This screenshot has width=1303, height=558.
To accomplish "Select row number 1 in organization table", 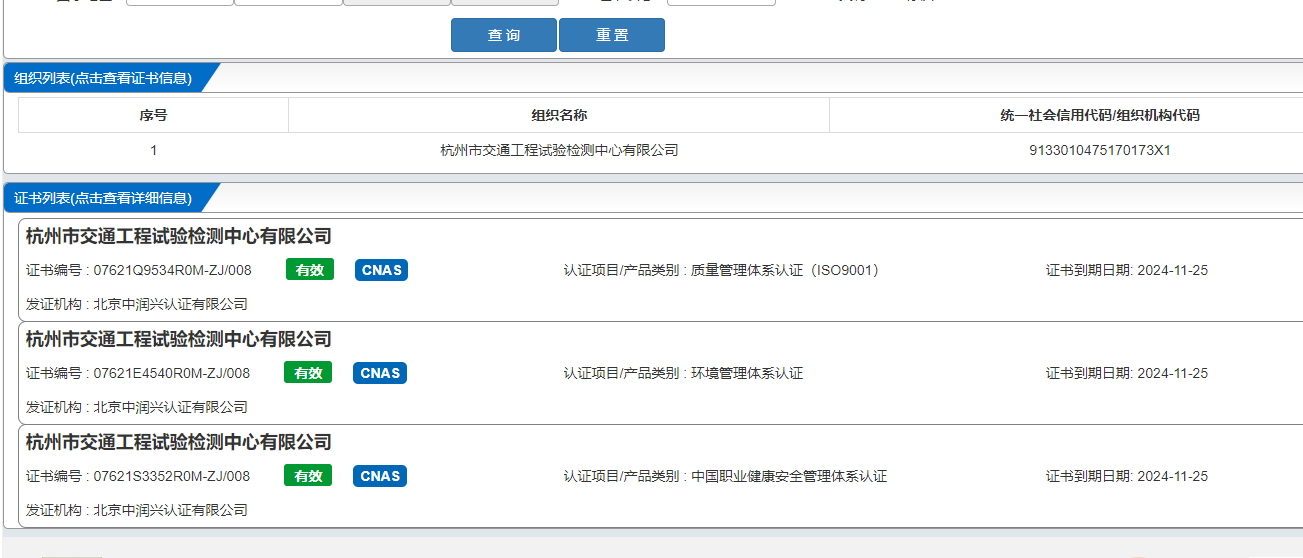I will point(153,150).
